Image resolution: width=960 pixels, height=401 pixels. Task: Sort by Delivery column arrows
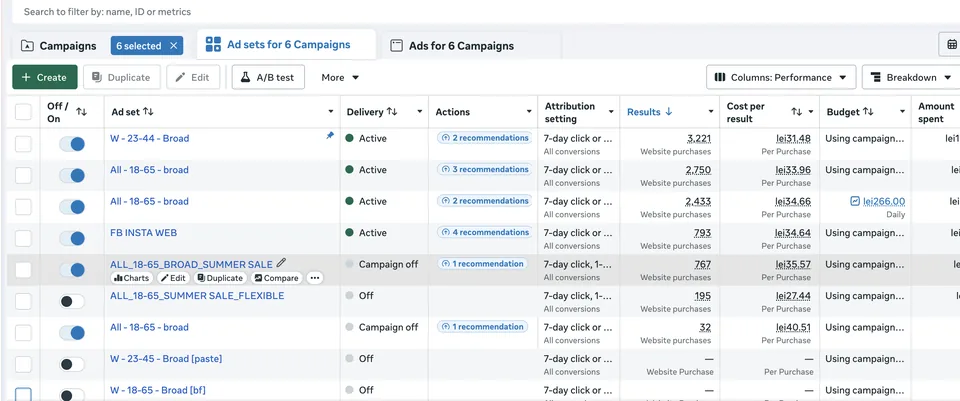click(392, 112)
